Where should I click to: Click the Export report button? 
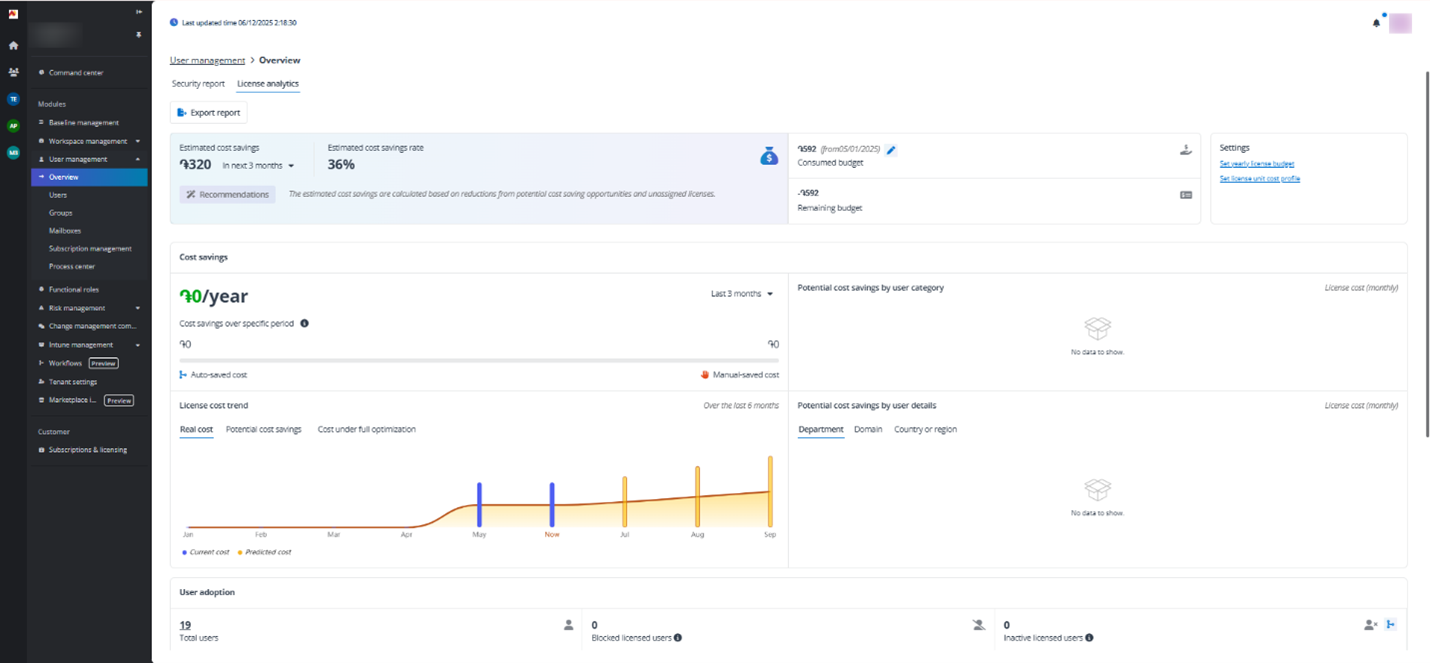point(208,113)
